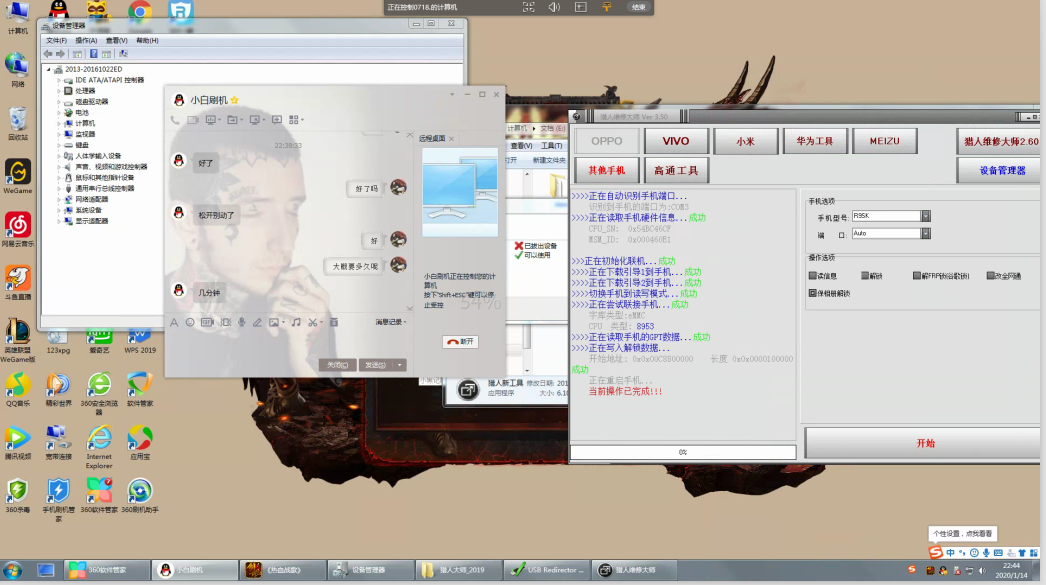Tick the 读信息 read info checkbox
This screenshot has height=585, width=1046.
813,275
